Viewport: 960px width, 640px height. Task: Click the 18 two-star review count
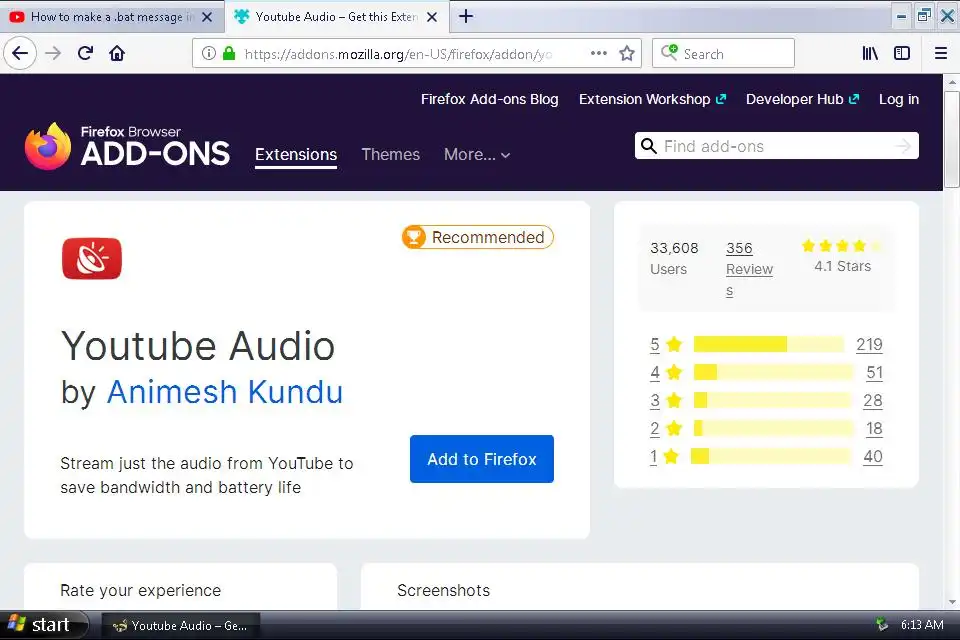click(874, 428)
